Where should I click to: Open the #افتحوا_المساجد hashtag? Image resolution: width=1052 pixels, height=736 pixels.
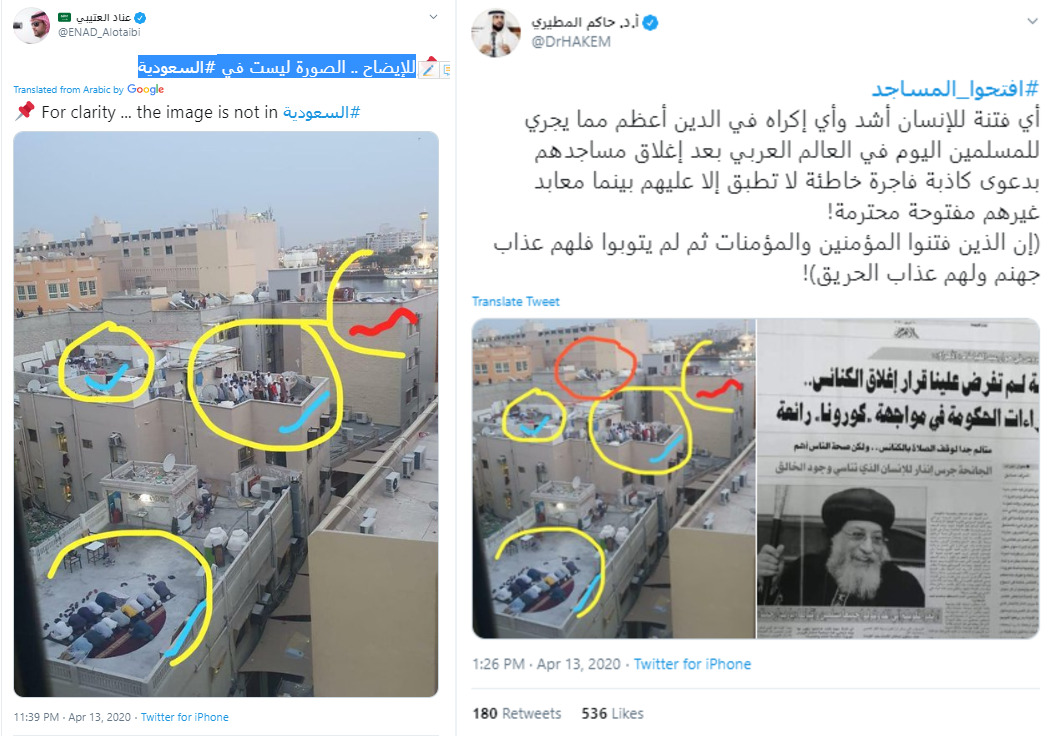(955, 89)
